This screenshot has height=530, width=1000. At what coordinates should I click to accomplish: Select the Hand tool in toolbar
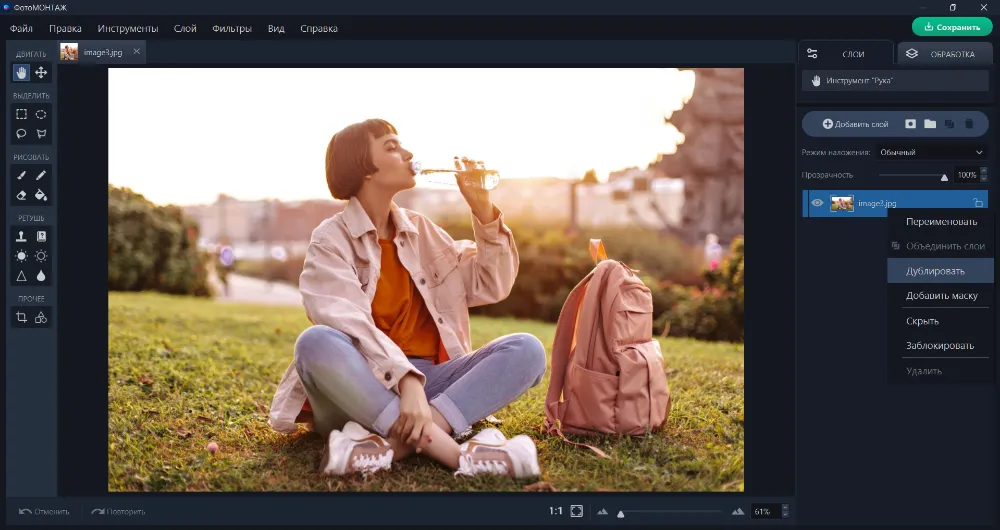point(21,73)
